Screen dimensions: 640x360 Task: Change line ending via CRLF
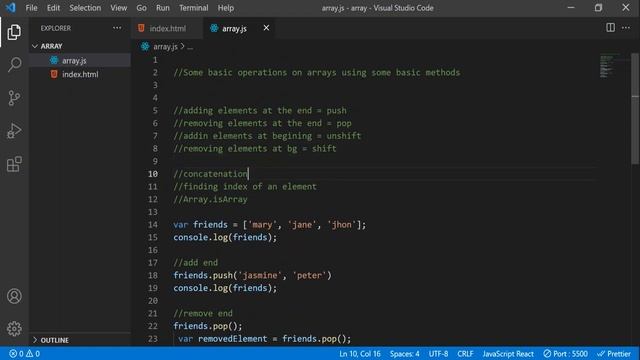pyautogui.click(x=465, y=354)
